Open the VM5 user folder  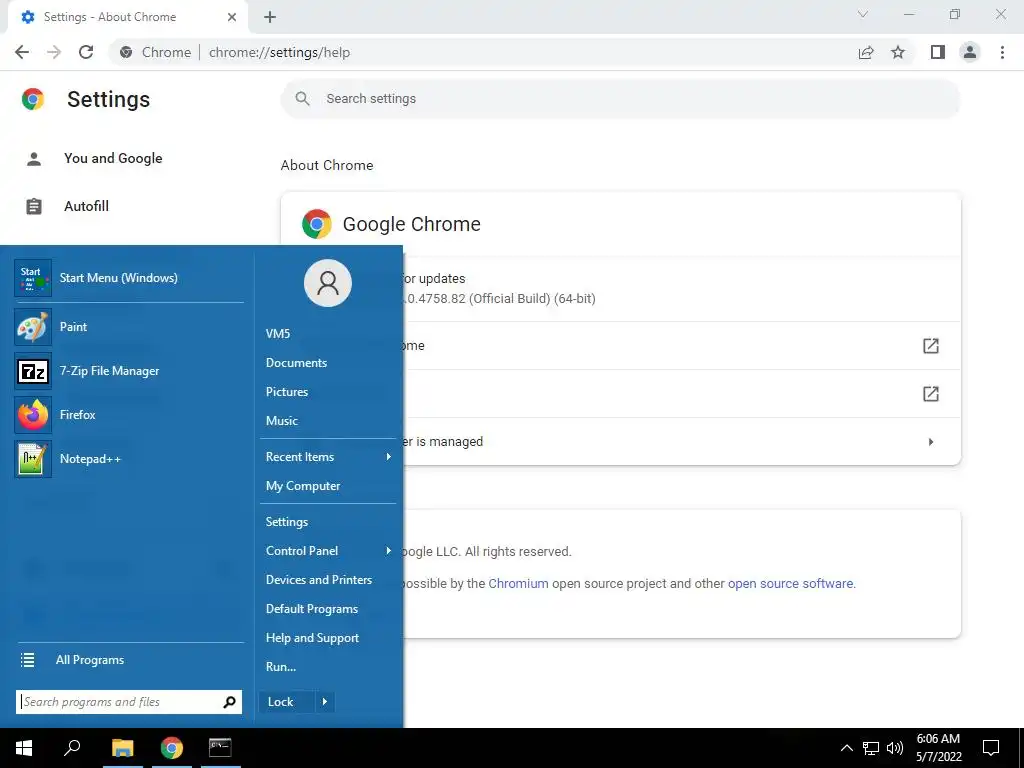point(278,334)
